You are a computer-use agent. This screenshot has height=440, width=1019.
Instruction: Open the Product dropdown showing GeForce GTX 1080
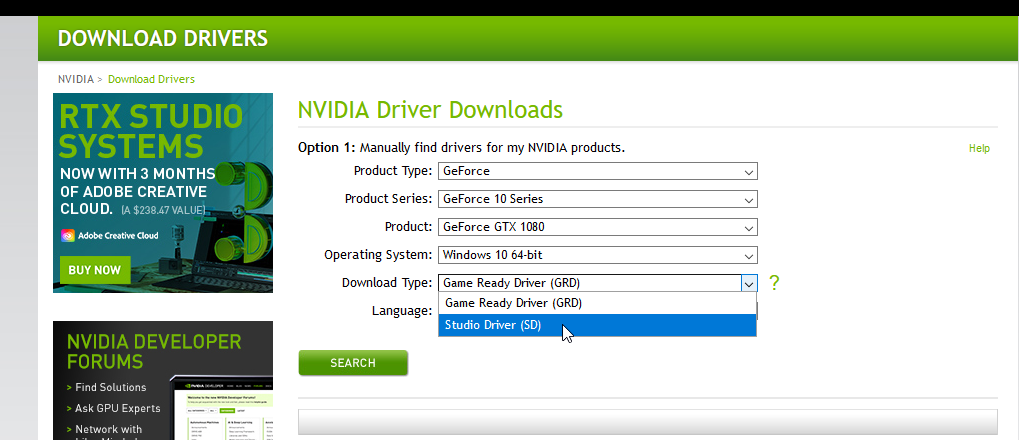(597, 227)
